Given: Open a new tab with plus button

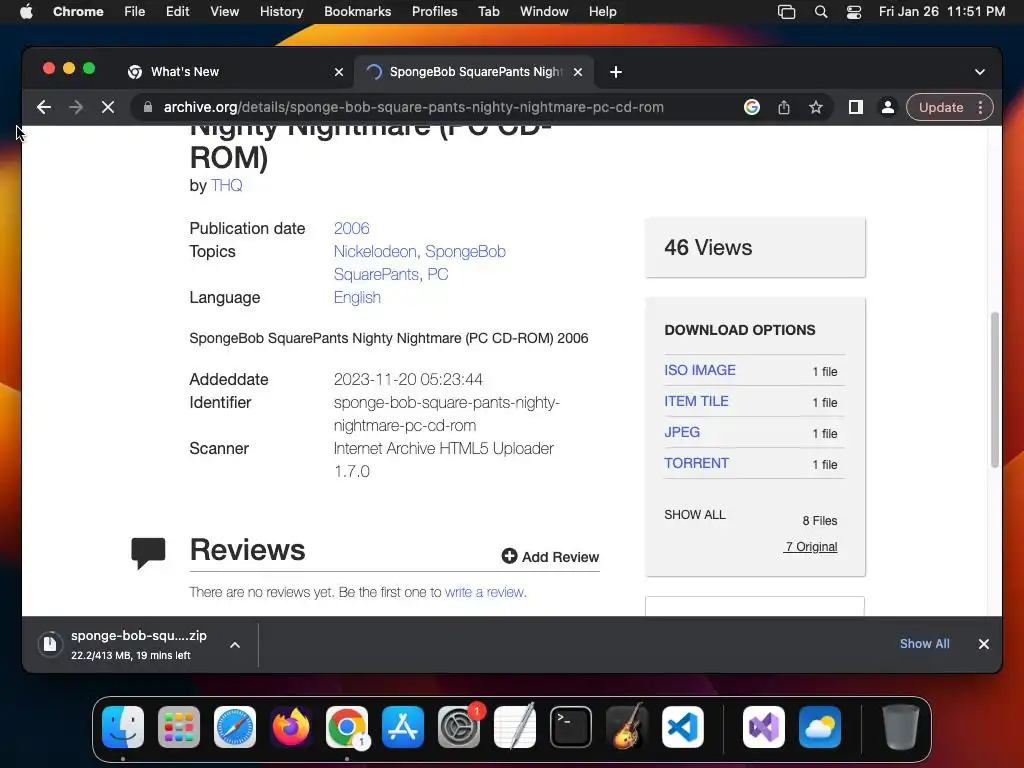Looking at the screenshot, I should (615, 72).
